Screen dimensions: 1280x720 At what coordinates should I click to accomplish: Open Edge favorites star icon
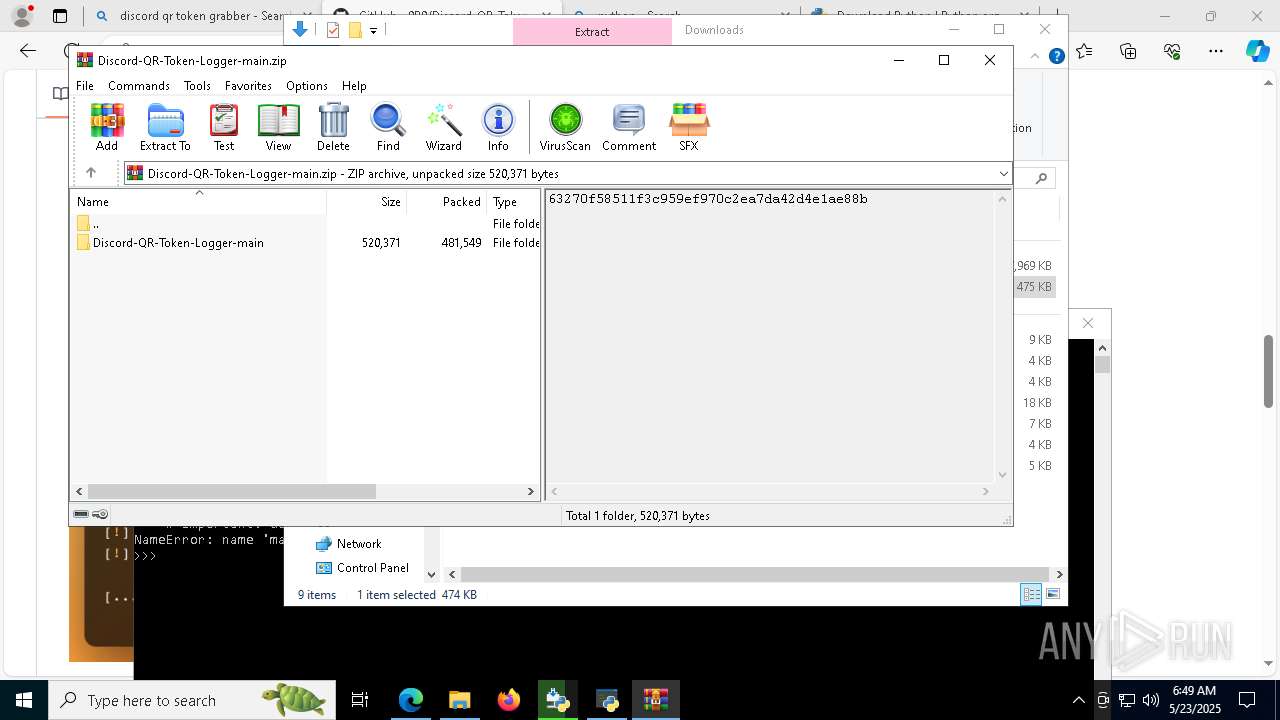click(1086, 51)
